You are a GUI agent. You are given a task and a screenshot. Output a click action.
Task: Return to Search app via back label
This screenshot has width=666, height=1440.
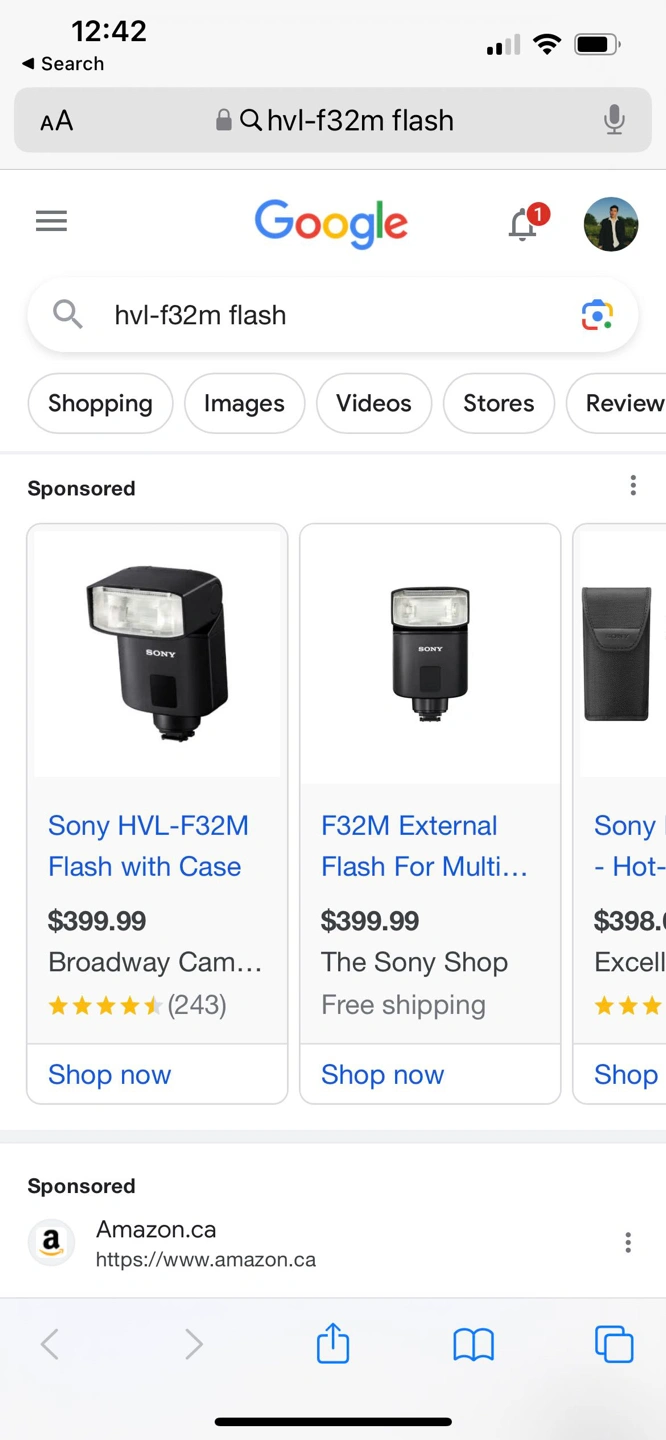(63, 64)
